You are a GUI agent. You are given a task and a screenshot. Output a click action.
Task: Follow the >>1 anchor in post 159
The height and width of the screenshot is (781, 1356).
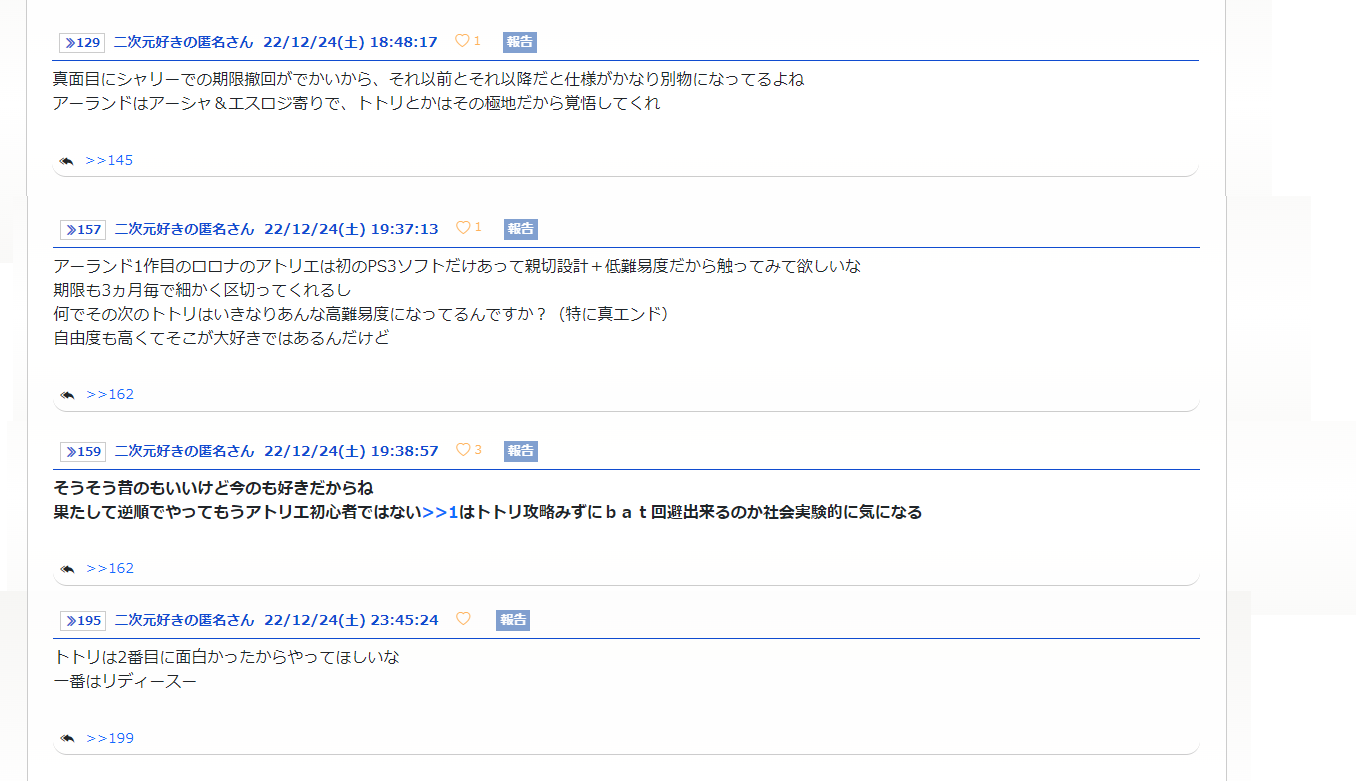point(440,512)
